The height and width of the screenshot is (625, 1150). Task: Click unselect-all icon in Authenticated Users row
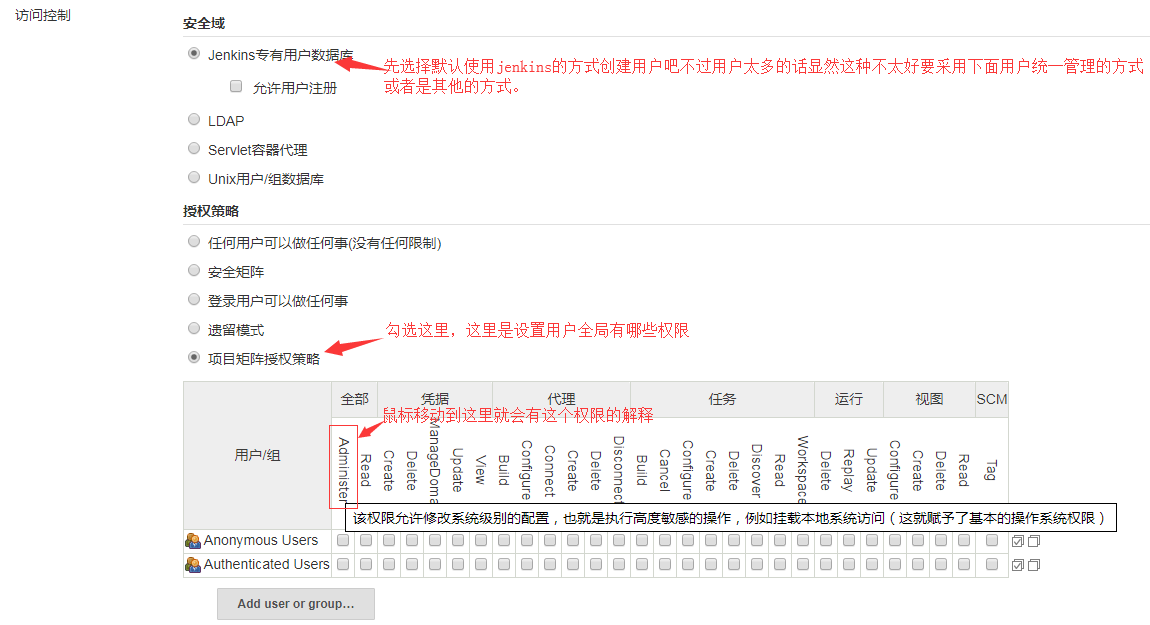pyautogui.click(x=1034, y=565)
